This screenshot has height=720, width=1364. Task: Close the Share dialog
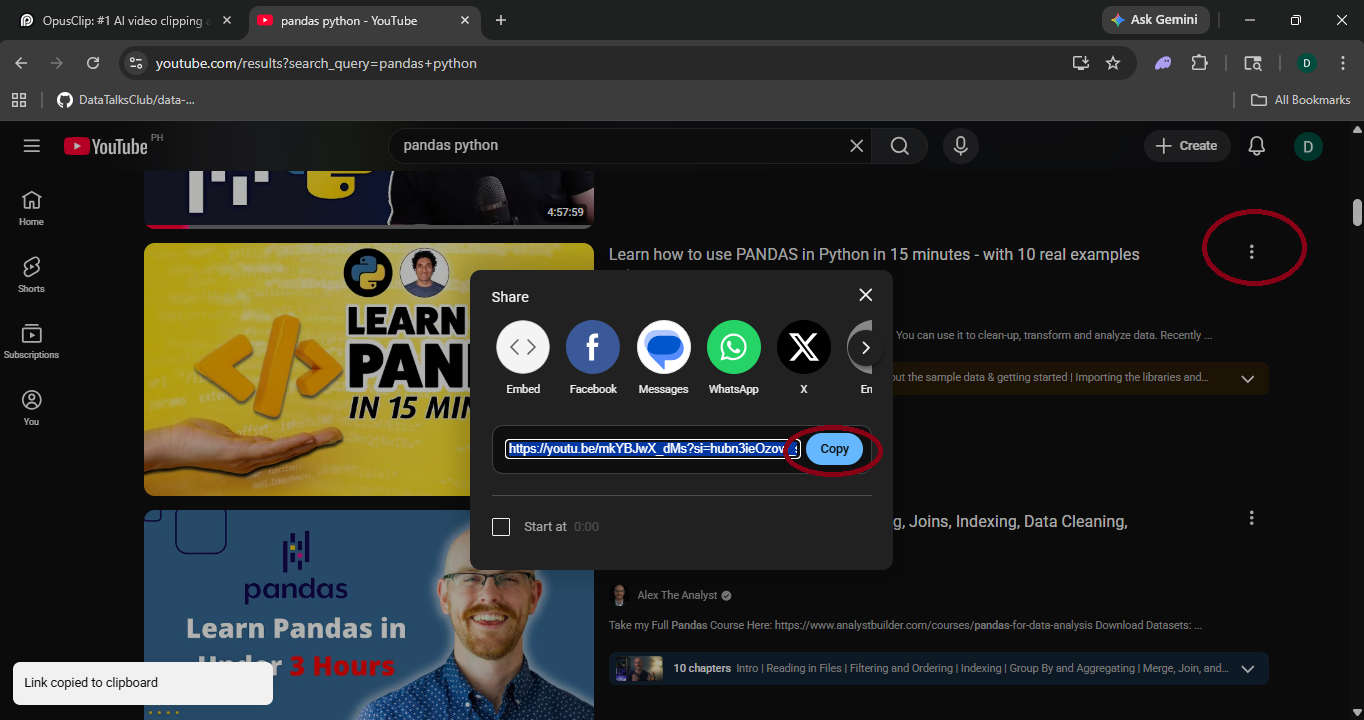tap(866, 295)
